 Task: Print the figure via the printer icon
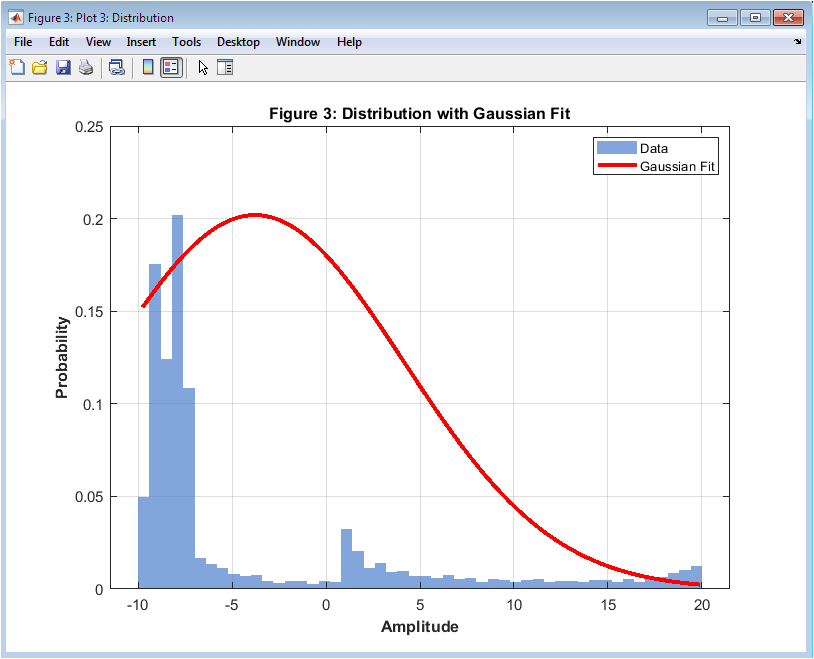coord(86,68)
